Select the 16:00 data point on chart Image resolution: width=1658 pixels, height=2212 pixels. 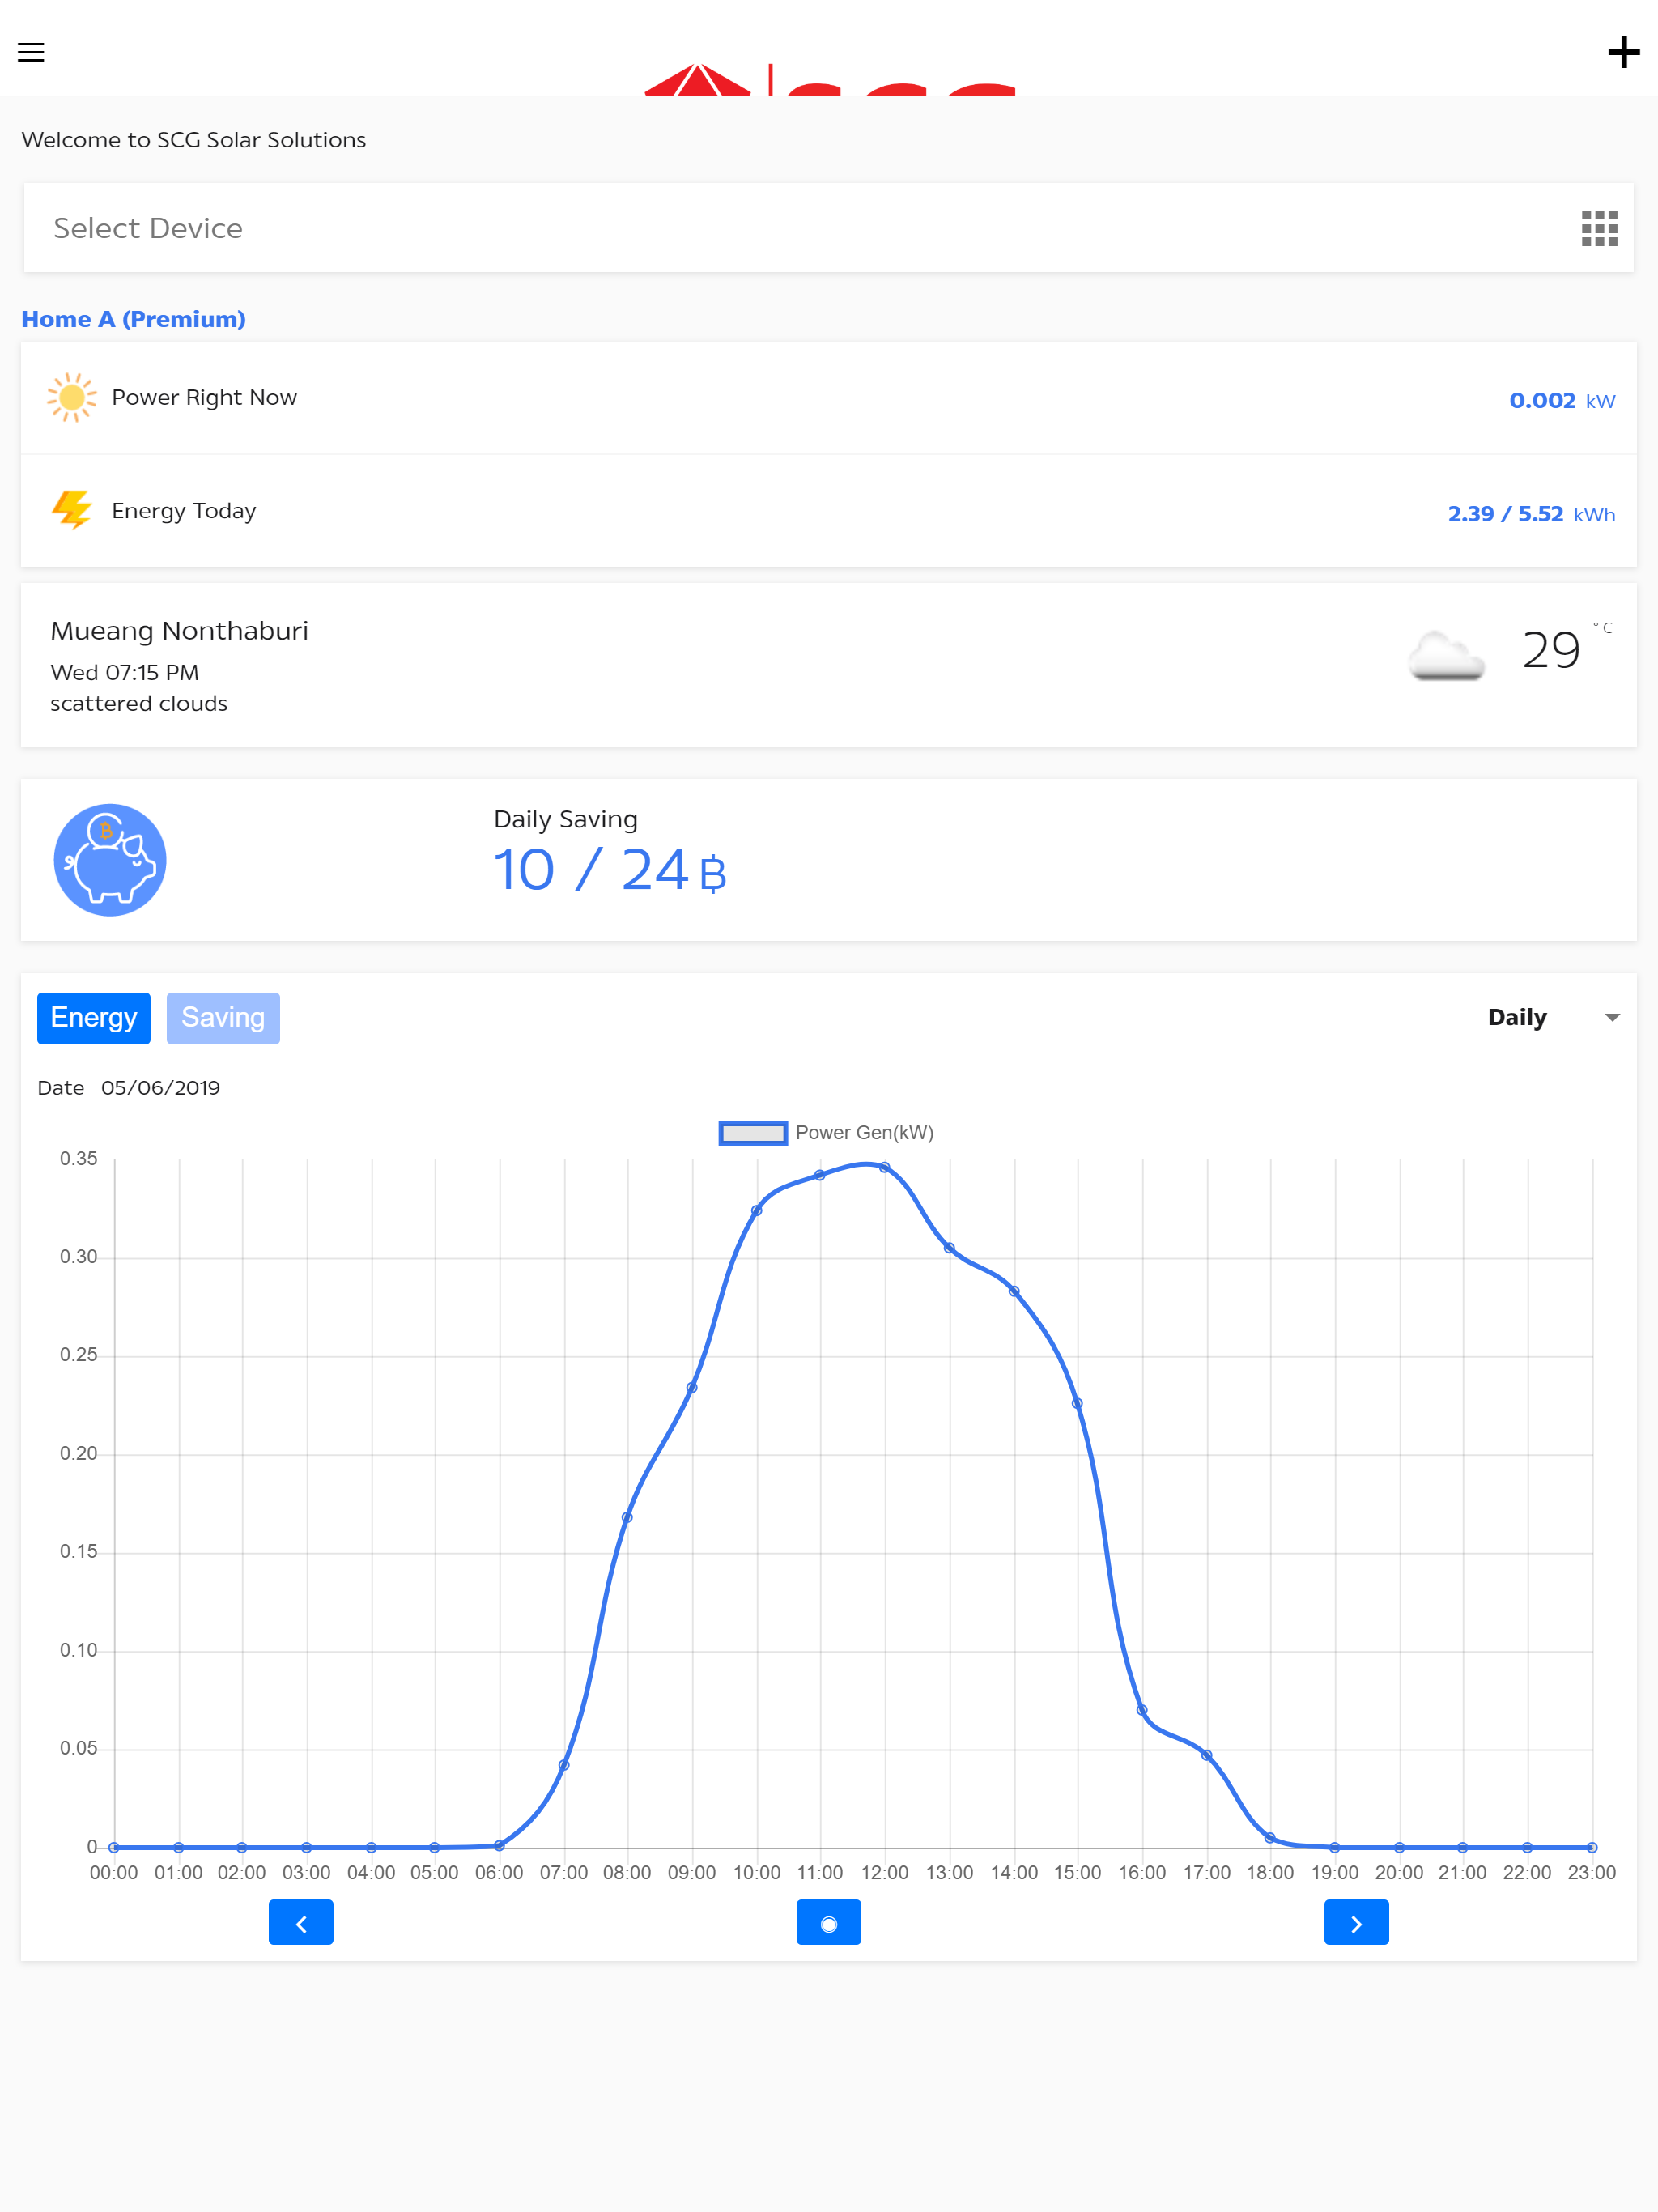tap(1142, 1710)
